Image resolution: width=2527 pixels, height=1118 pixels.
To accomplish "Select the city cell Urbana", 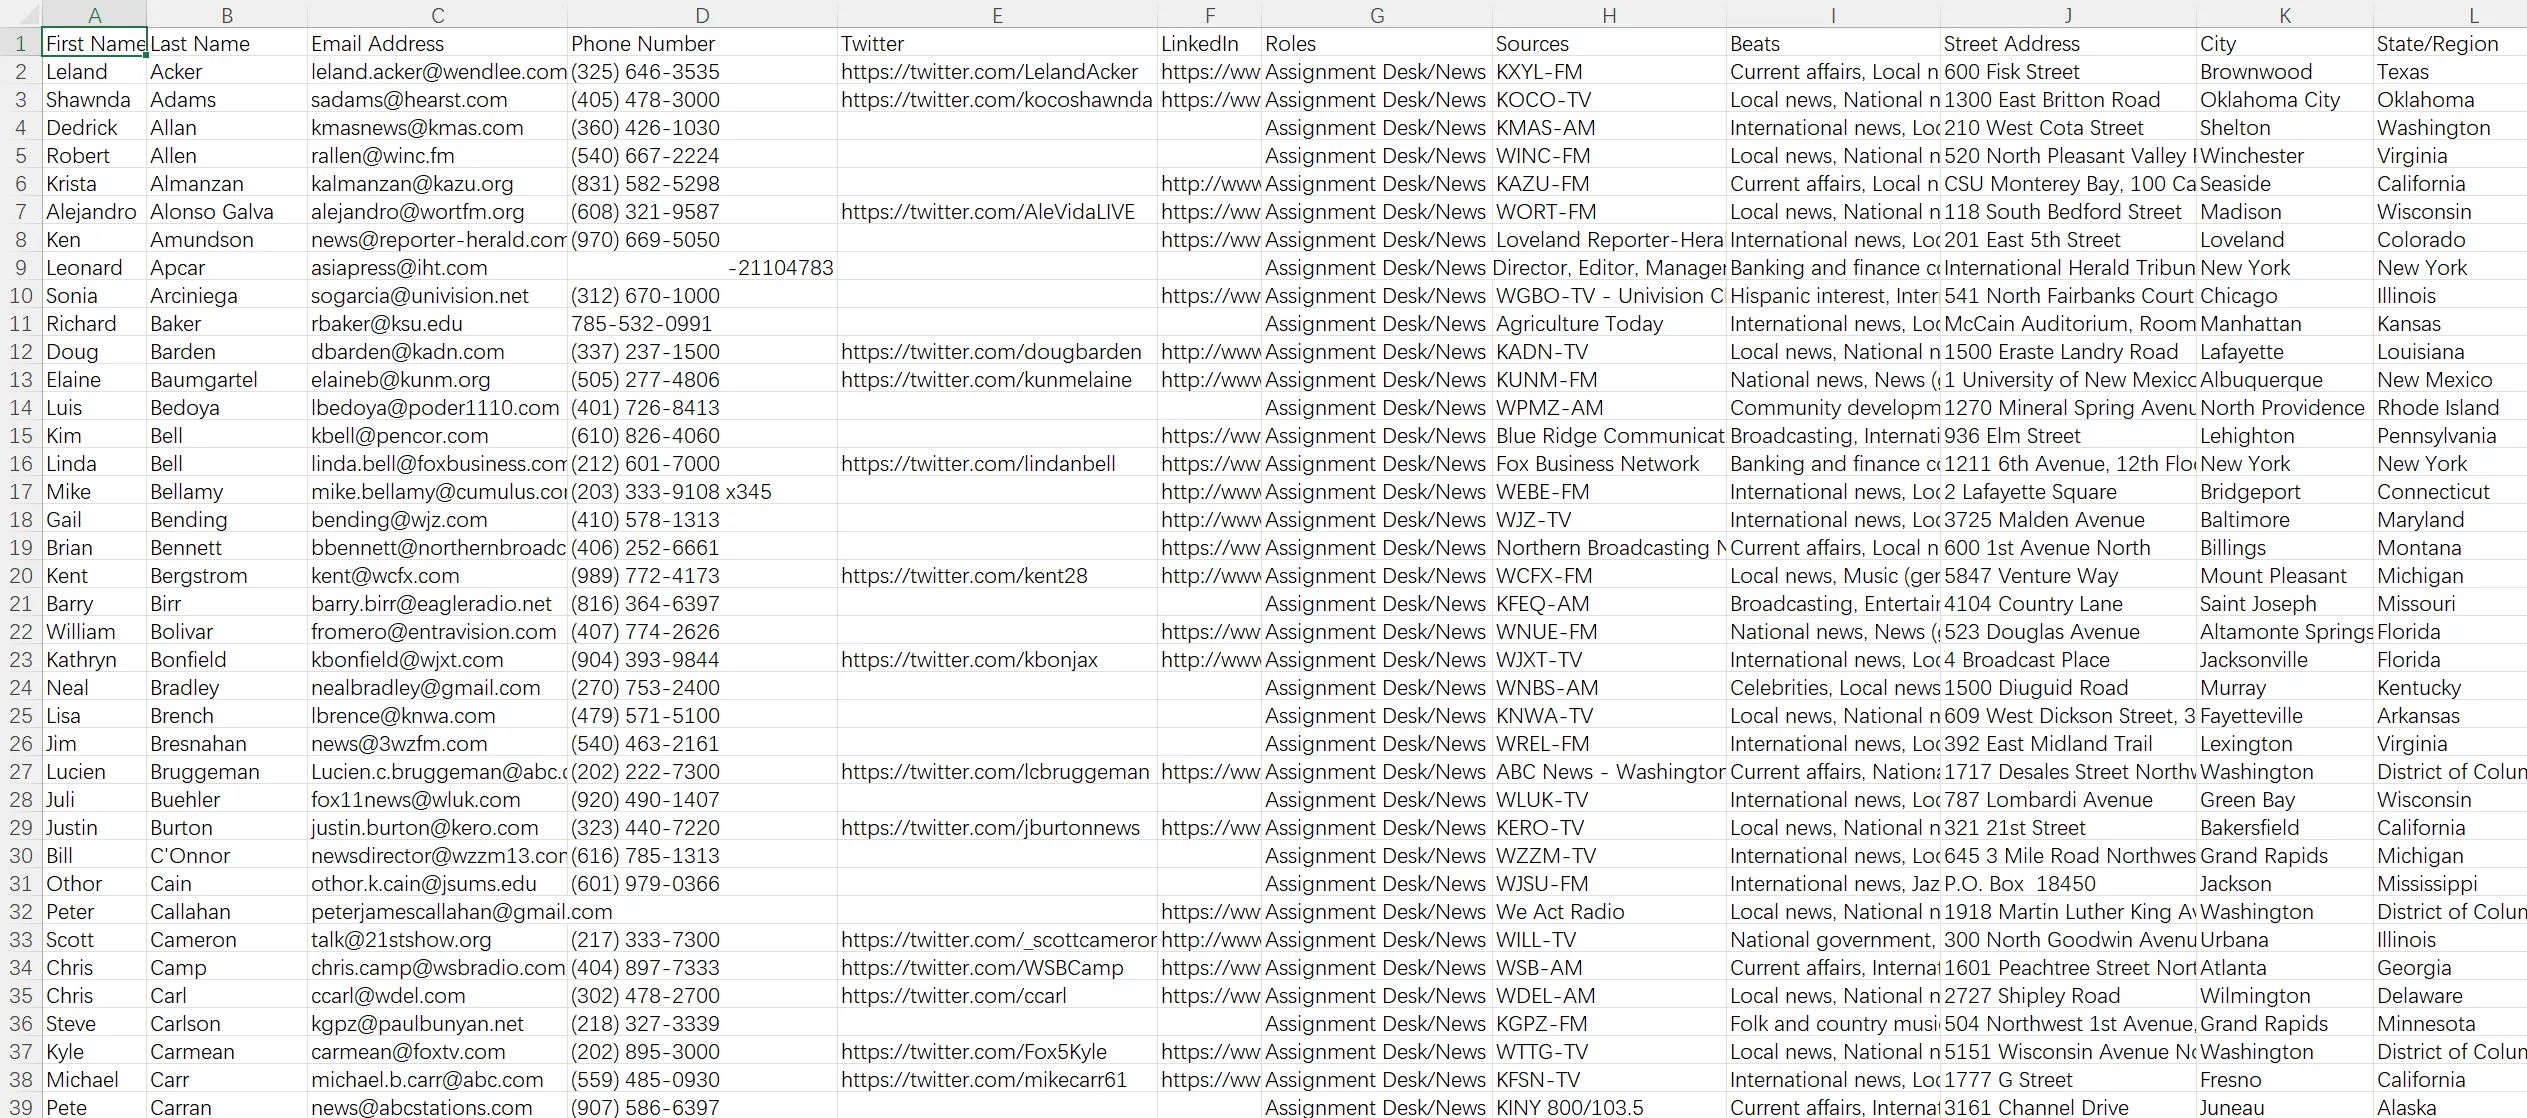I will 2285,940.
